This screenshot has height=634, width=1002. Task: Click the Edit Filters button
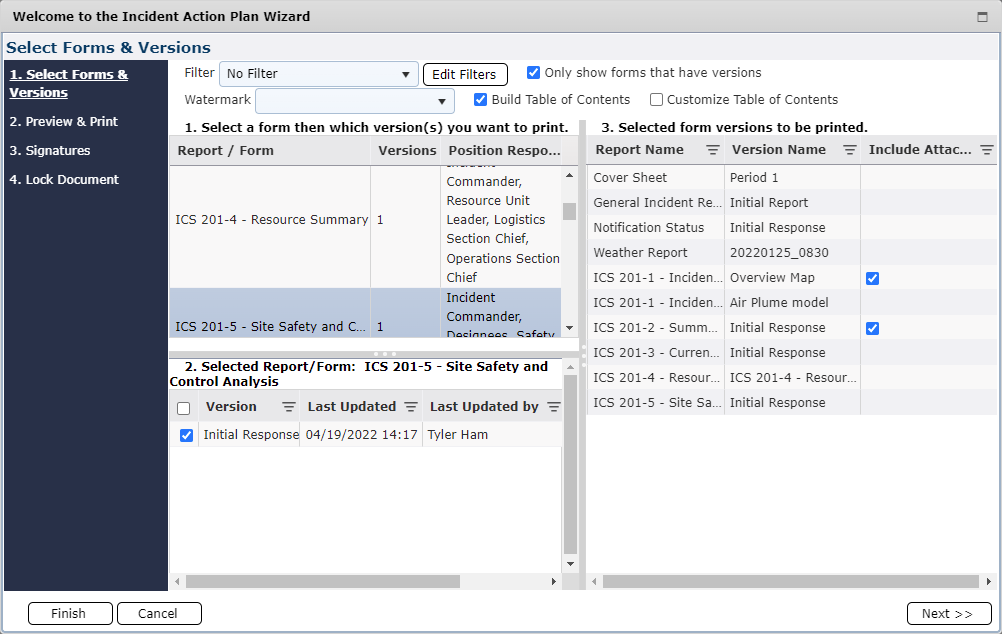[x=465, y=73]
